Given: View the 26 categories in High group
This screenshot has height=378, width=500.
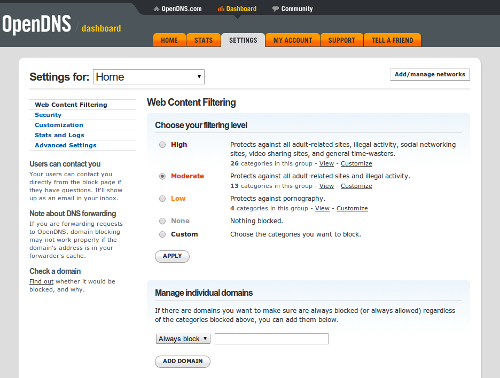Looking at the screenshot, I should [x=326, y=163].
